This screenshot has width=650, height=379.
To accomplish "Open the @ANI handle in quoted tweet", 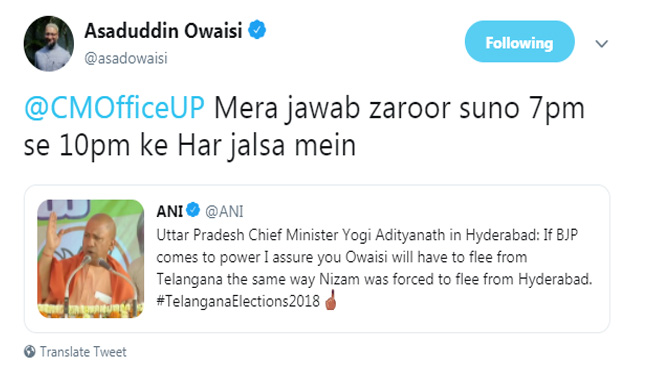I will pyautogui.click(x=224, y=211).
